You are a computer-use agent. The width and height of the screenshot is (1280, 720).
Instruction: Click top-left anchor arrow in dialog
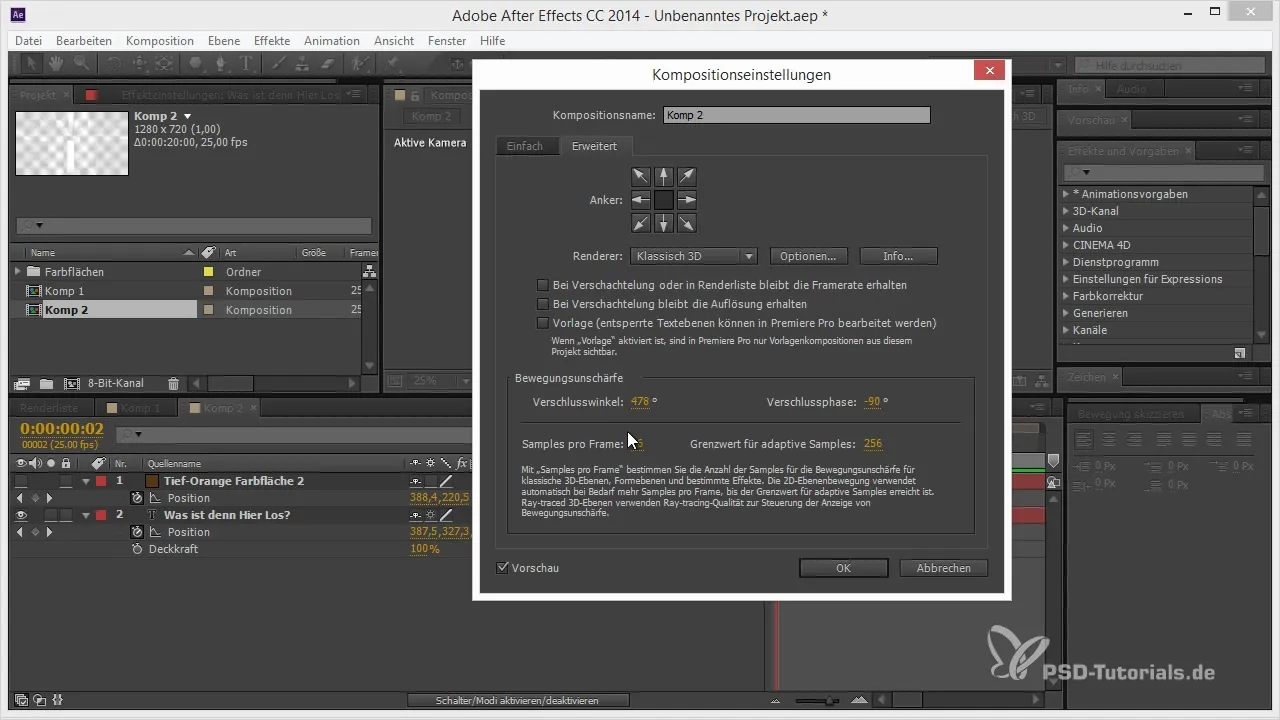[641, 177]
